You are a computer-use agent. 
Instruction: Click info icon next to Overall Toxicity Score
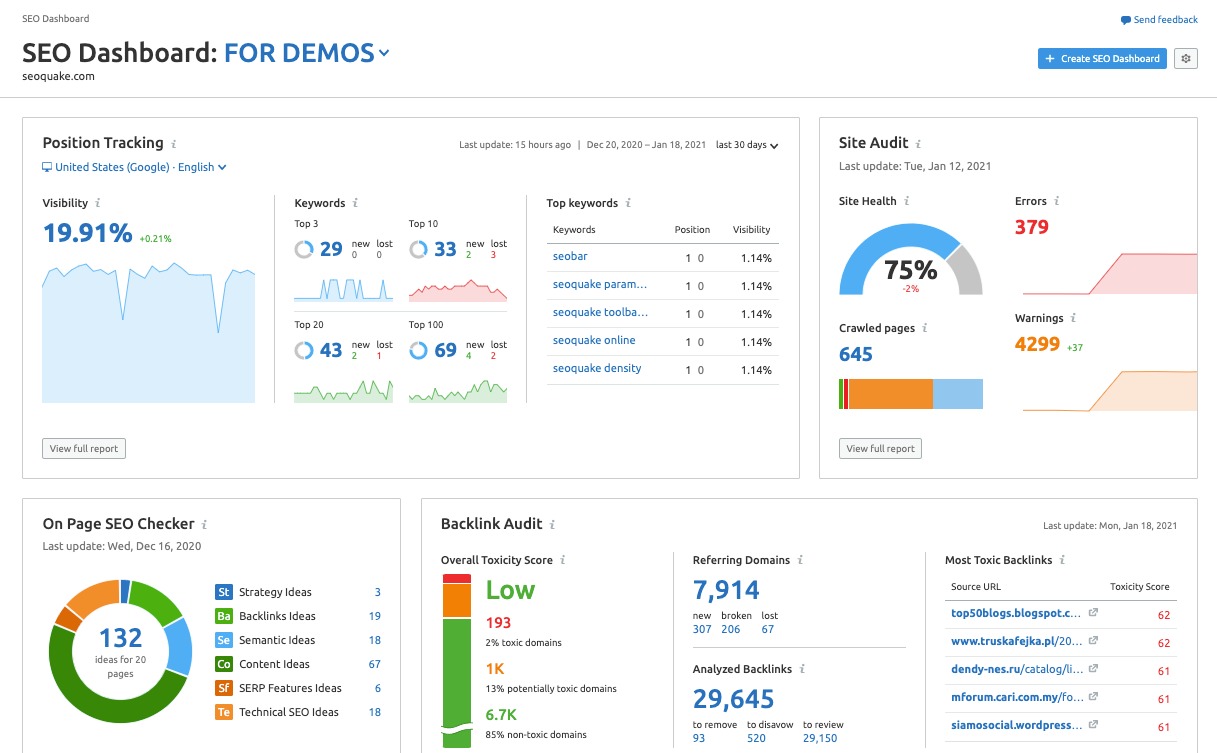coord(563,560)
